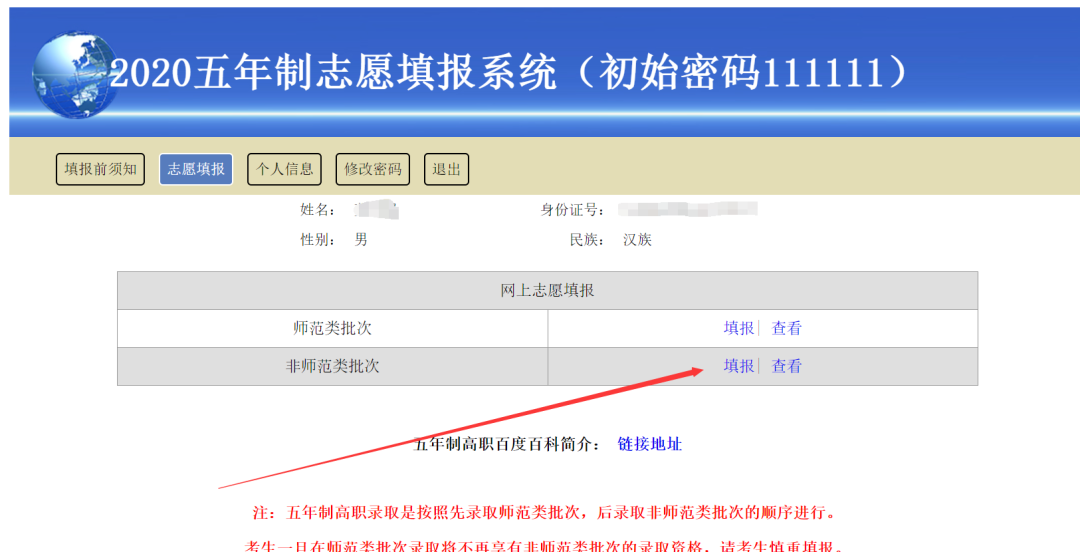Click 填报 link for 非师范类批次
Screen dimensions: 1080x552
pyautogui.click(x=739, y=366)
